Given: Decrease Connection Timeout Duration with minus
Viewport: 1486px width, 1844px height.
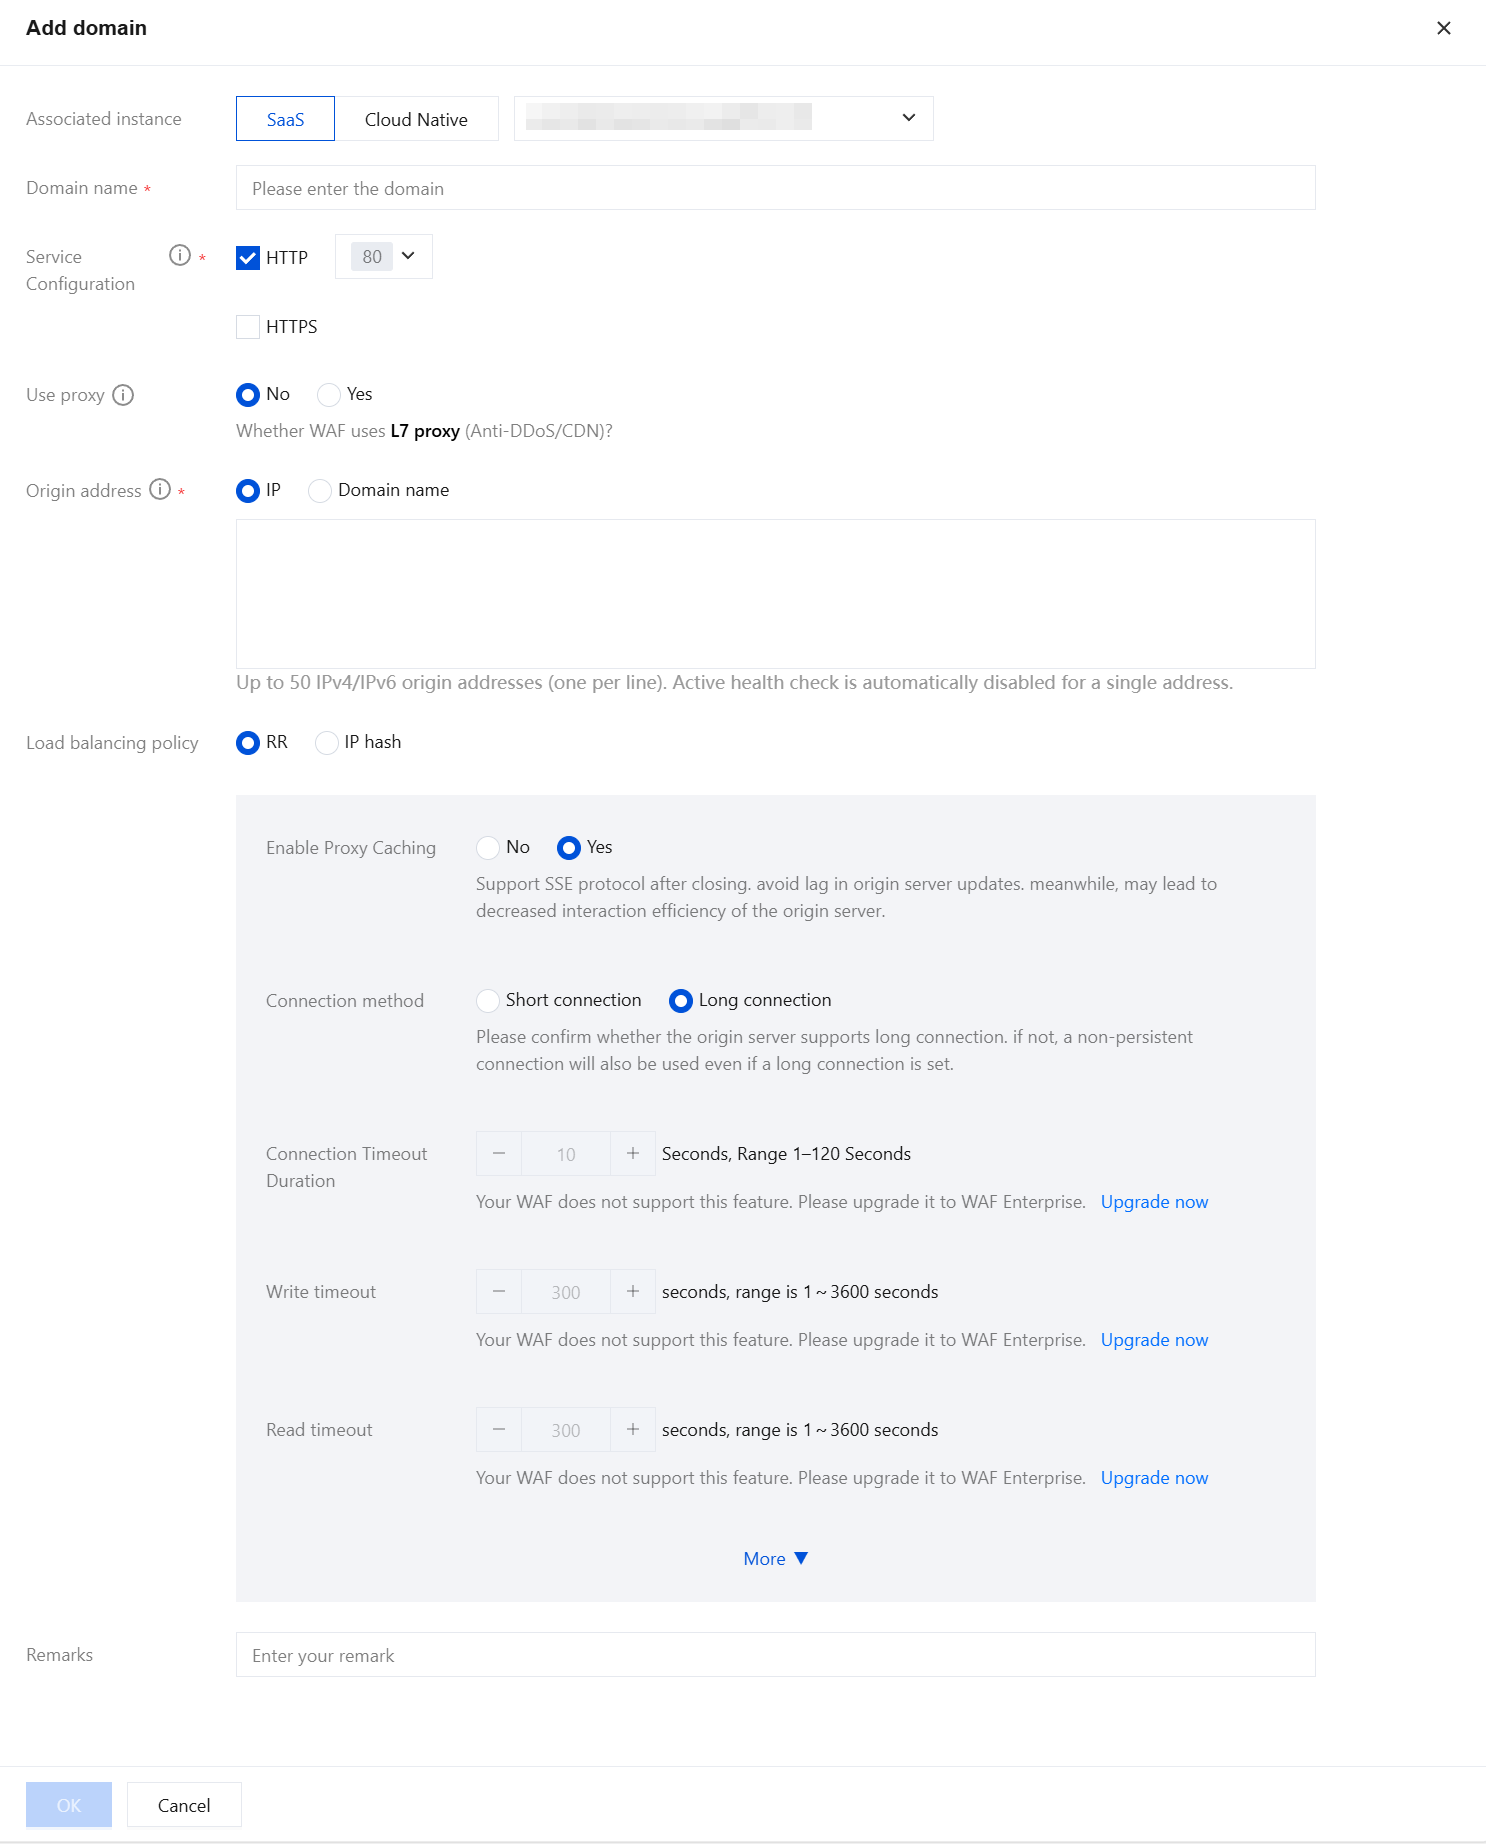Looking at the screenshot, I should tap(499, 1154).
